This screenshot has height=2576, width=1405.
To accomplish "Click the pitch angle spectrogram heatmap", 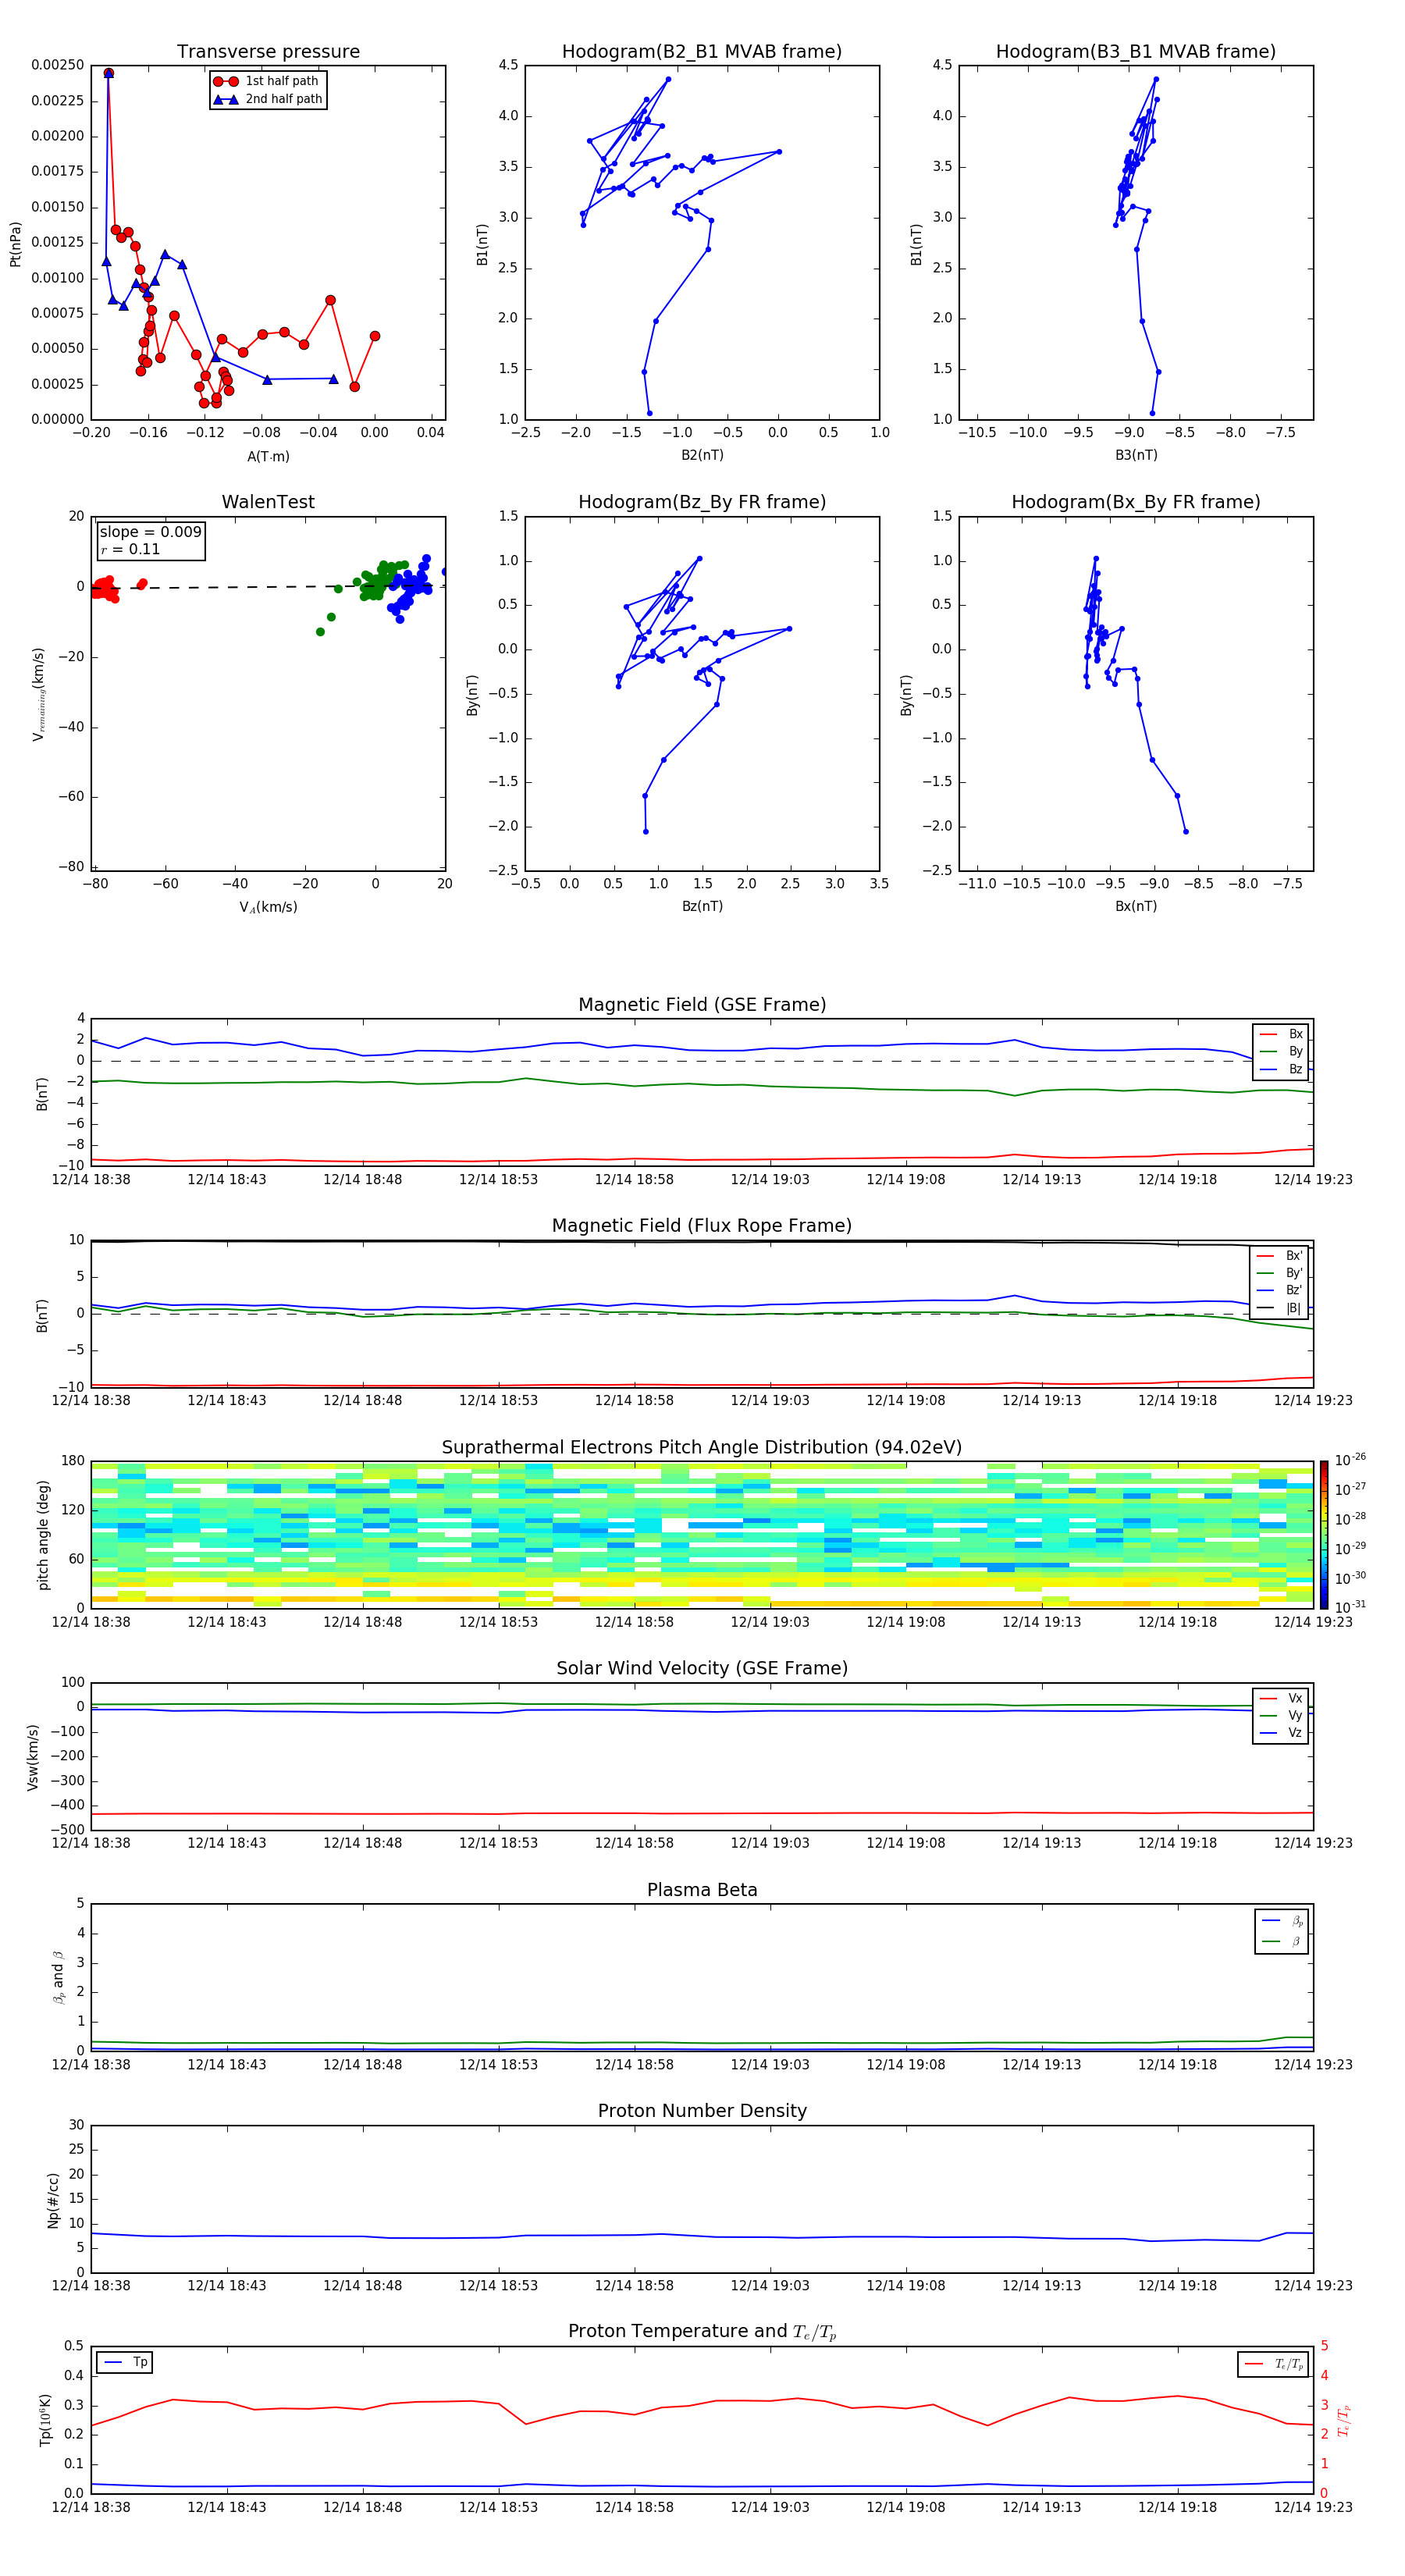I will pyautogui.click(x=702, y=1534).
